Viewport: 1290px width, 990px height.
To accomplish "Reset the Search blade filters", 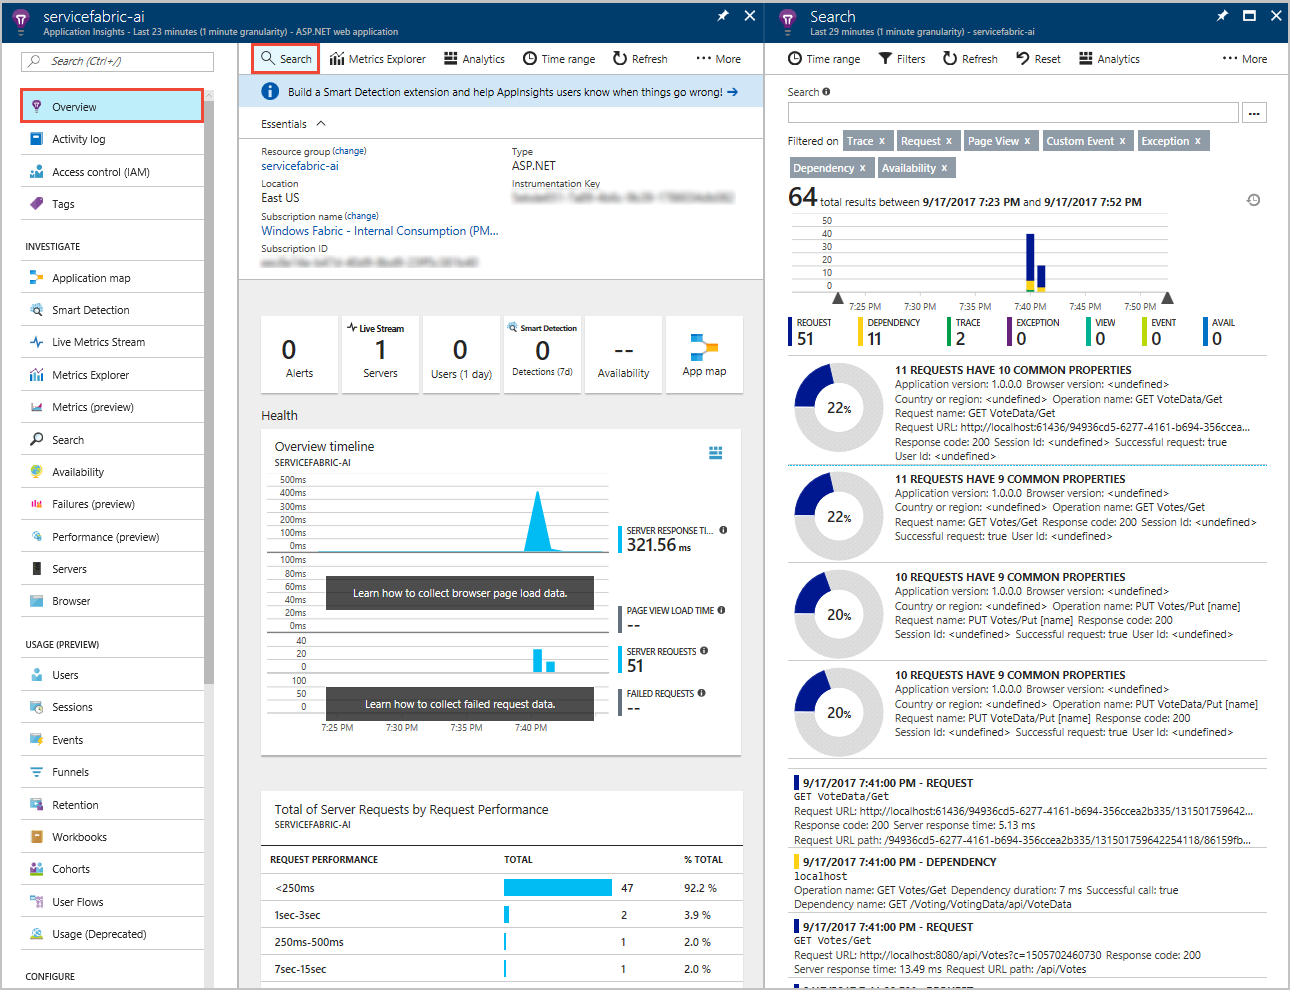I will (x=1038, y=59).
